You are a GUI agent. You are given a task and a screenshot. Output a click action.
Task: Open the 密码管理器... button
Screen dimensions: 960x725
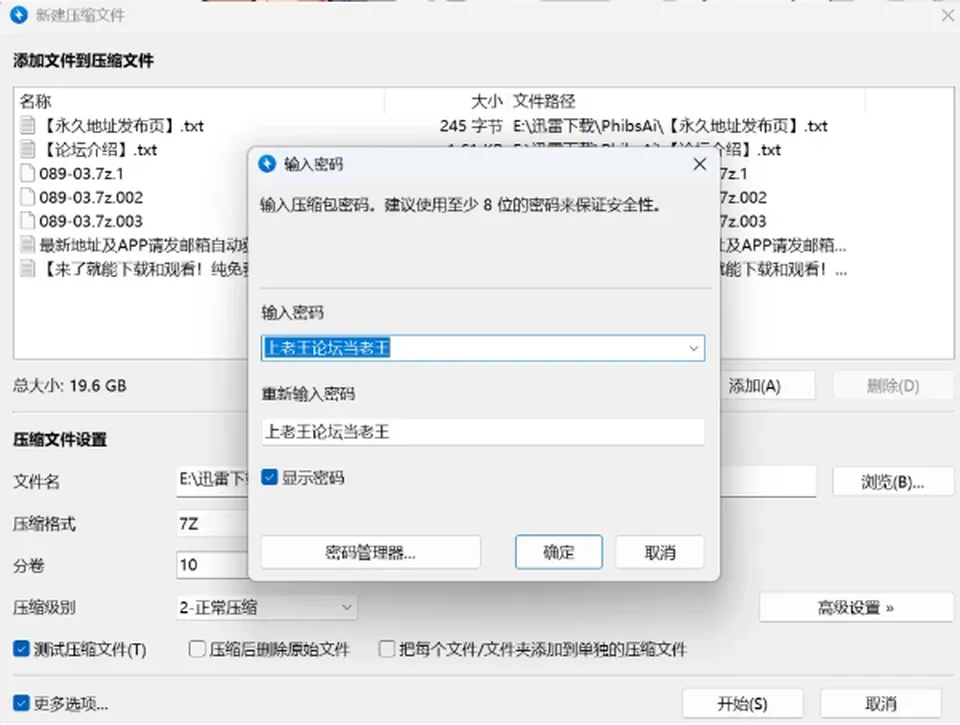click(370, 553)
